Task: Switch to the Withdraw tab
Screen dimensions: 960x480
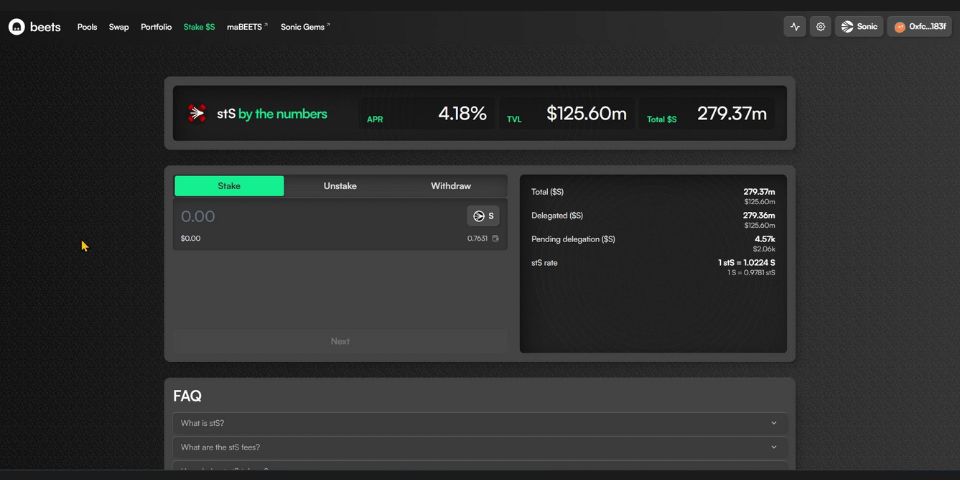Action: click(x=450, y=186)
